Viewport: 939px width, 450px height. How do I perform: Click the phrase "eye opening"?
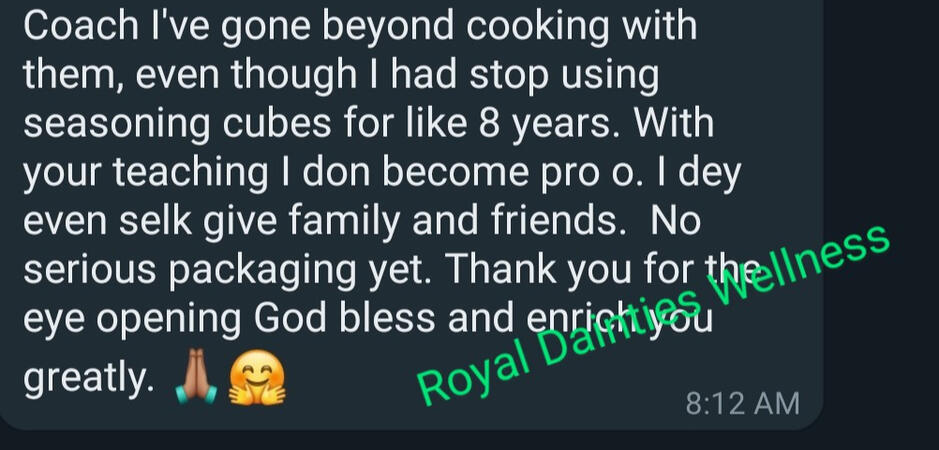tap(132, 319)
